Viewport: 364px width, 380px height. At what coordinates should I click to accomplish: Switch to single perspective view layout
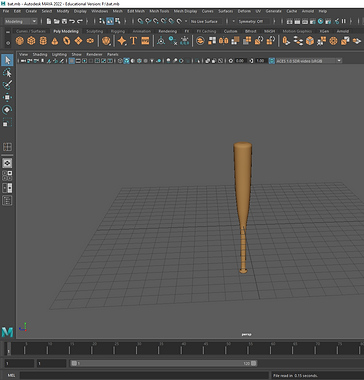click(x=7, y=163)
